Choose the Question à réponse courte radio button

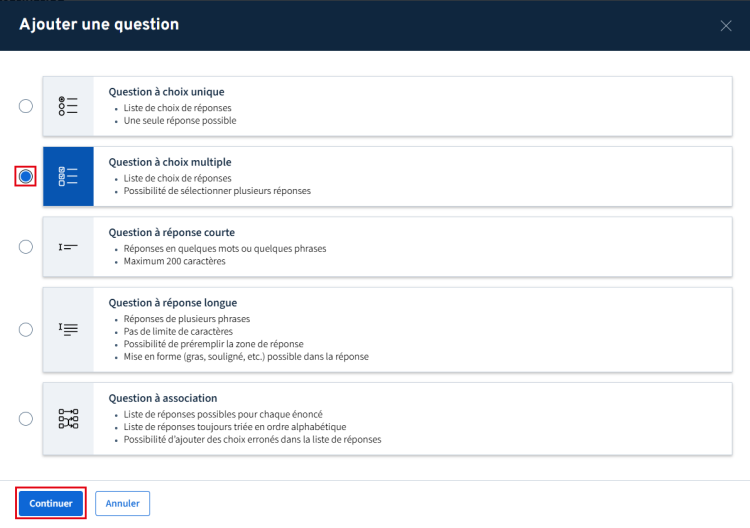[x=26, y=247]
